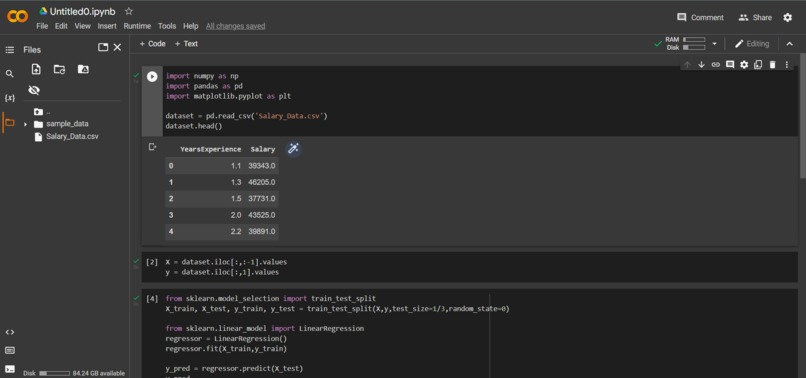
Task: Check disk usage bar in Files panel
Action: point(54,373)
